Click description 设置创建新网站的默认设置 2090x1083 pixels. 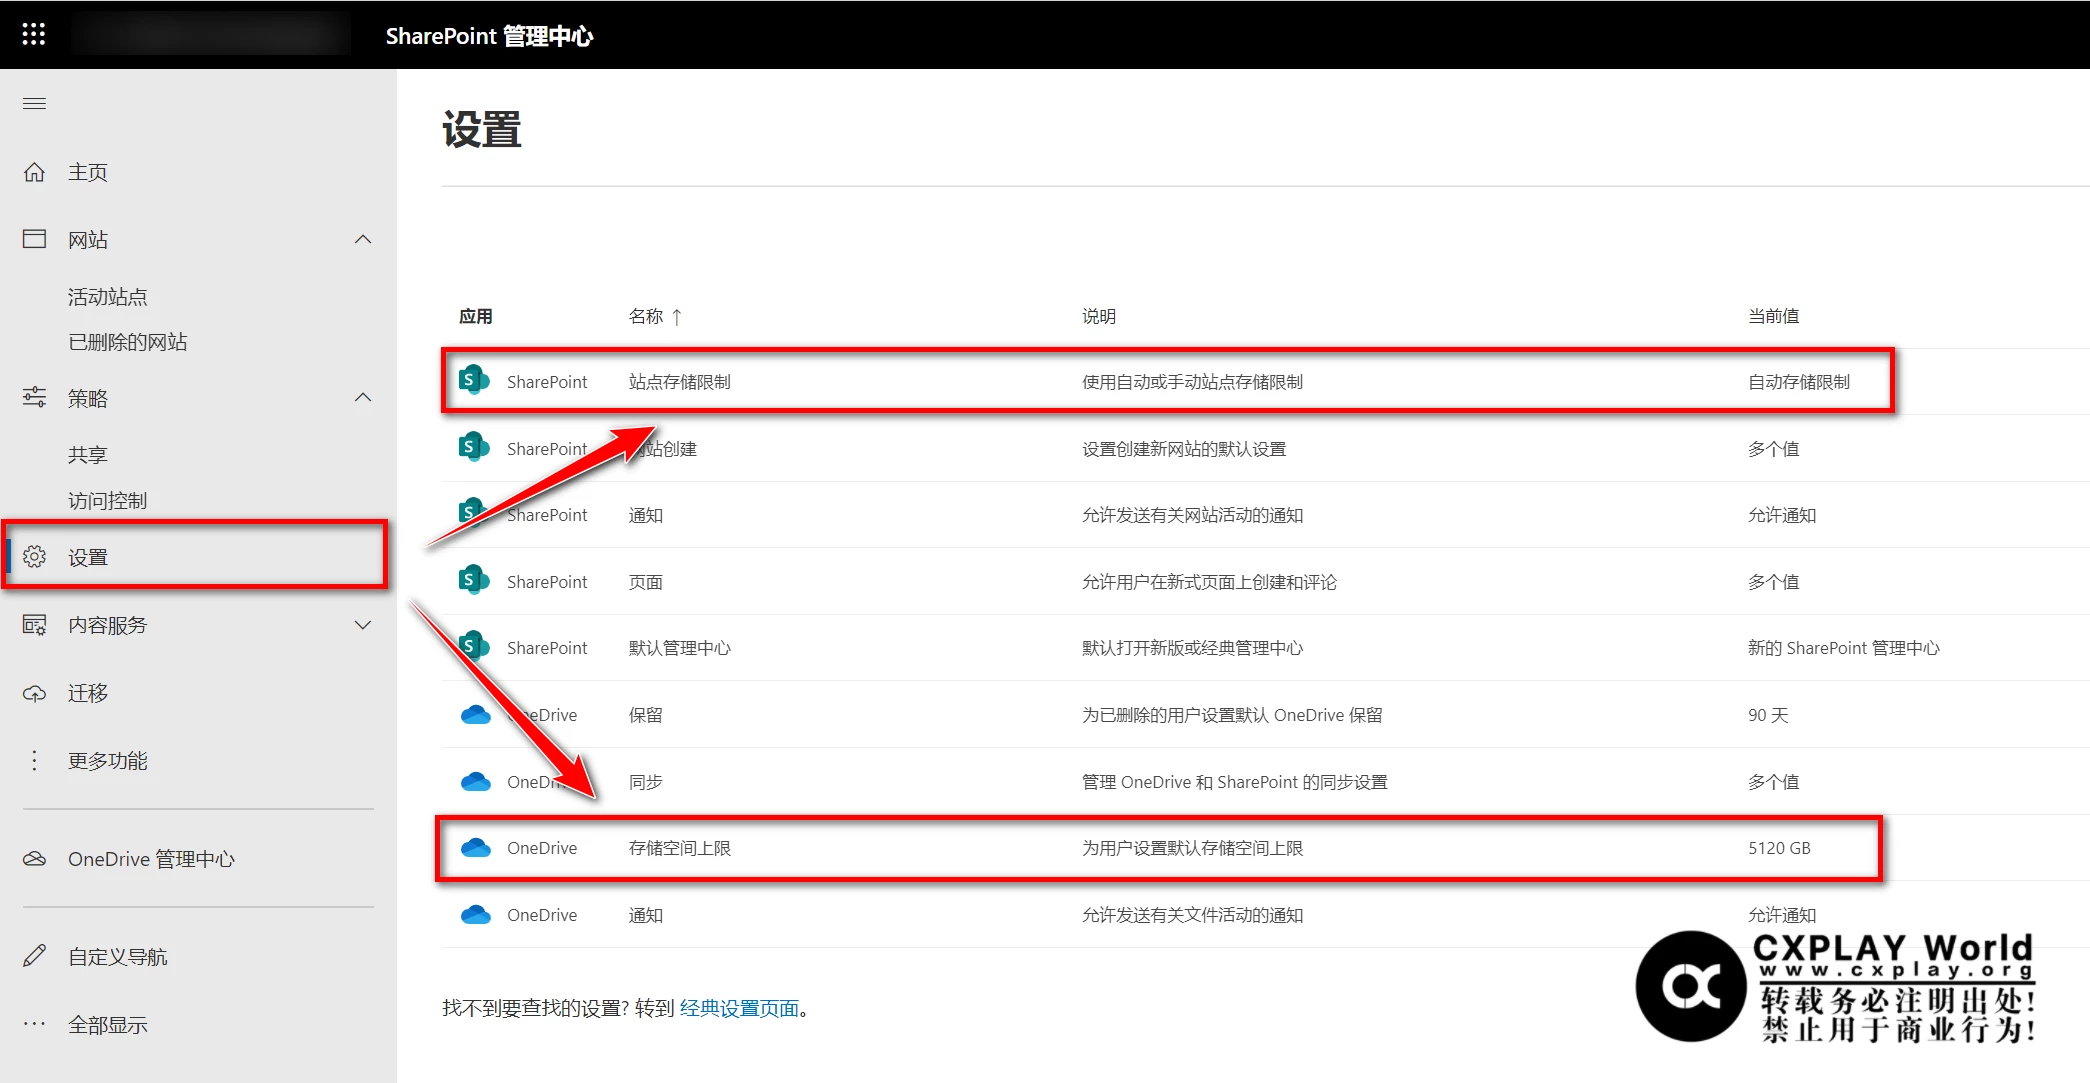[1184, 449]
